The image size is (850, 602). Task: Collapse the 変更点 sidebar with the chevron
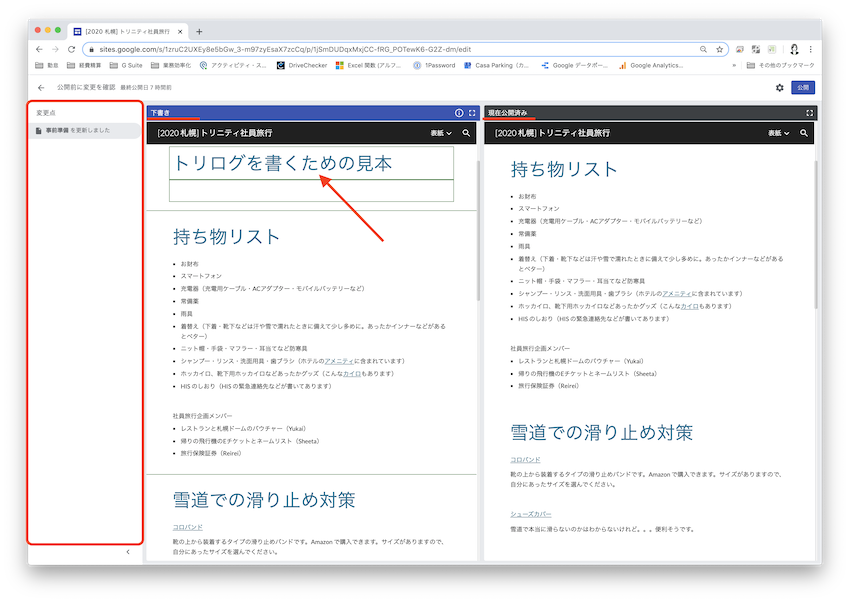click(127, 551)
